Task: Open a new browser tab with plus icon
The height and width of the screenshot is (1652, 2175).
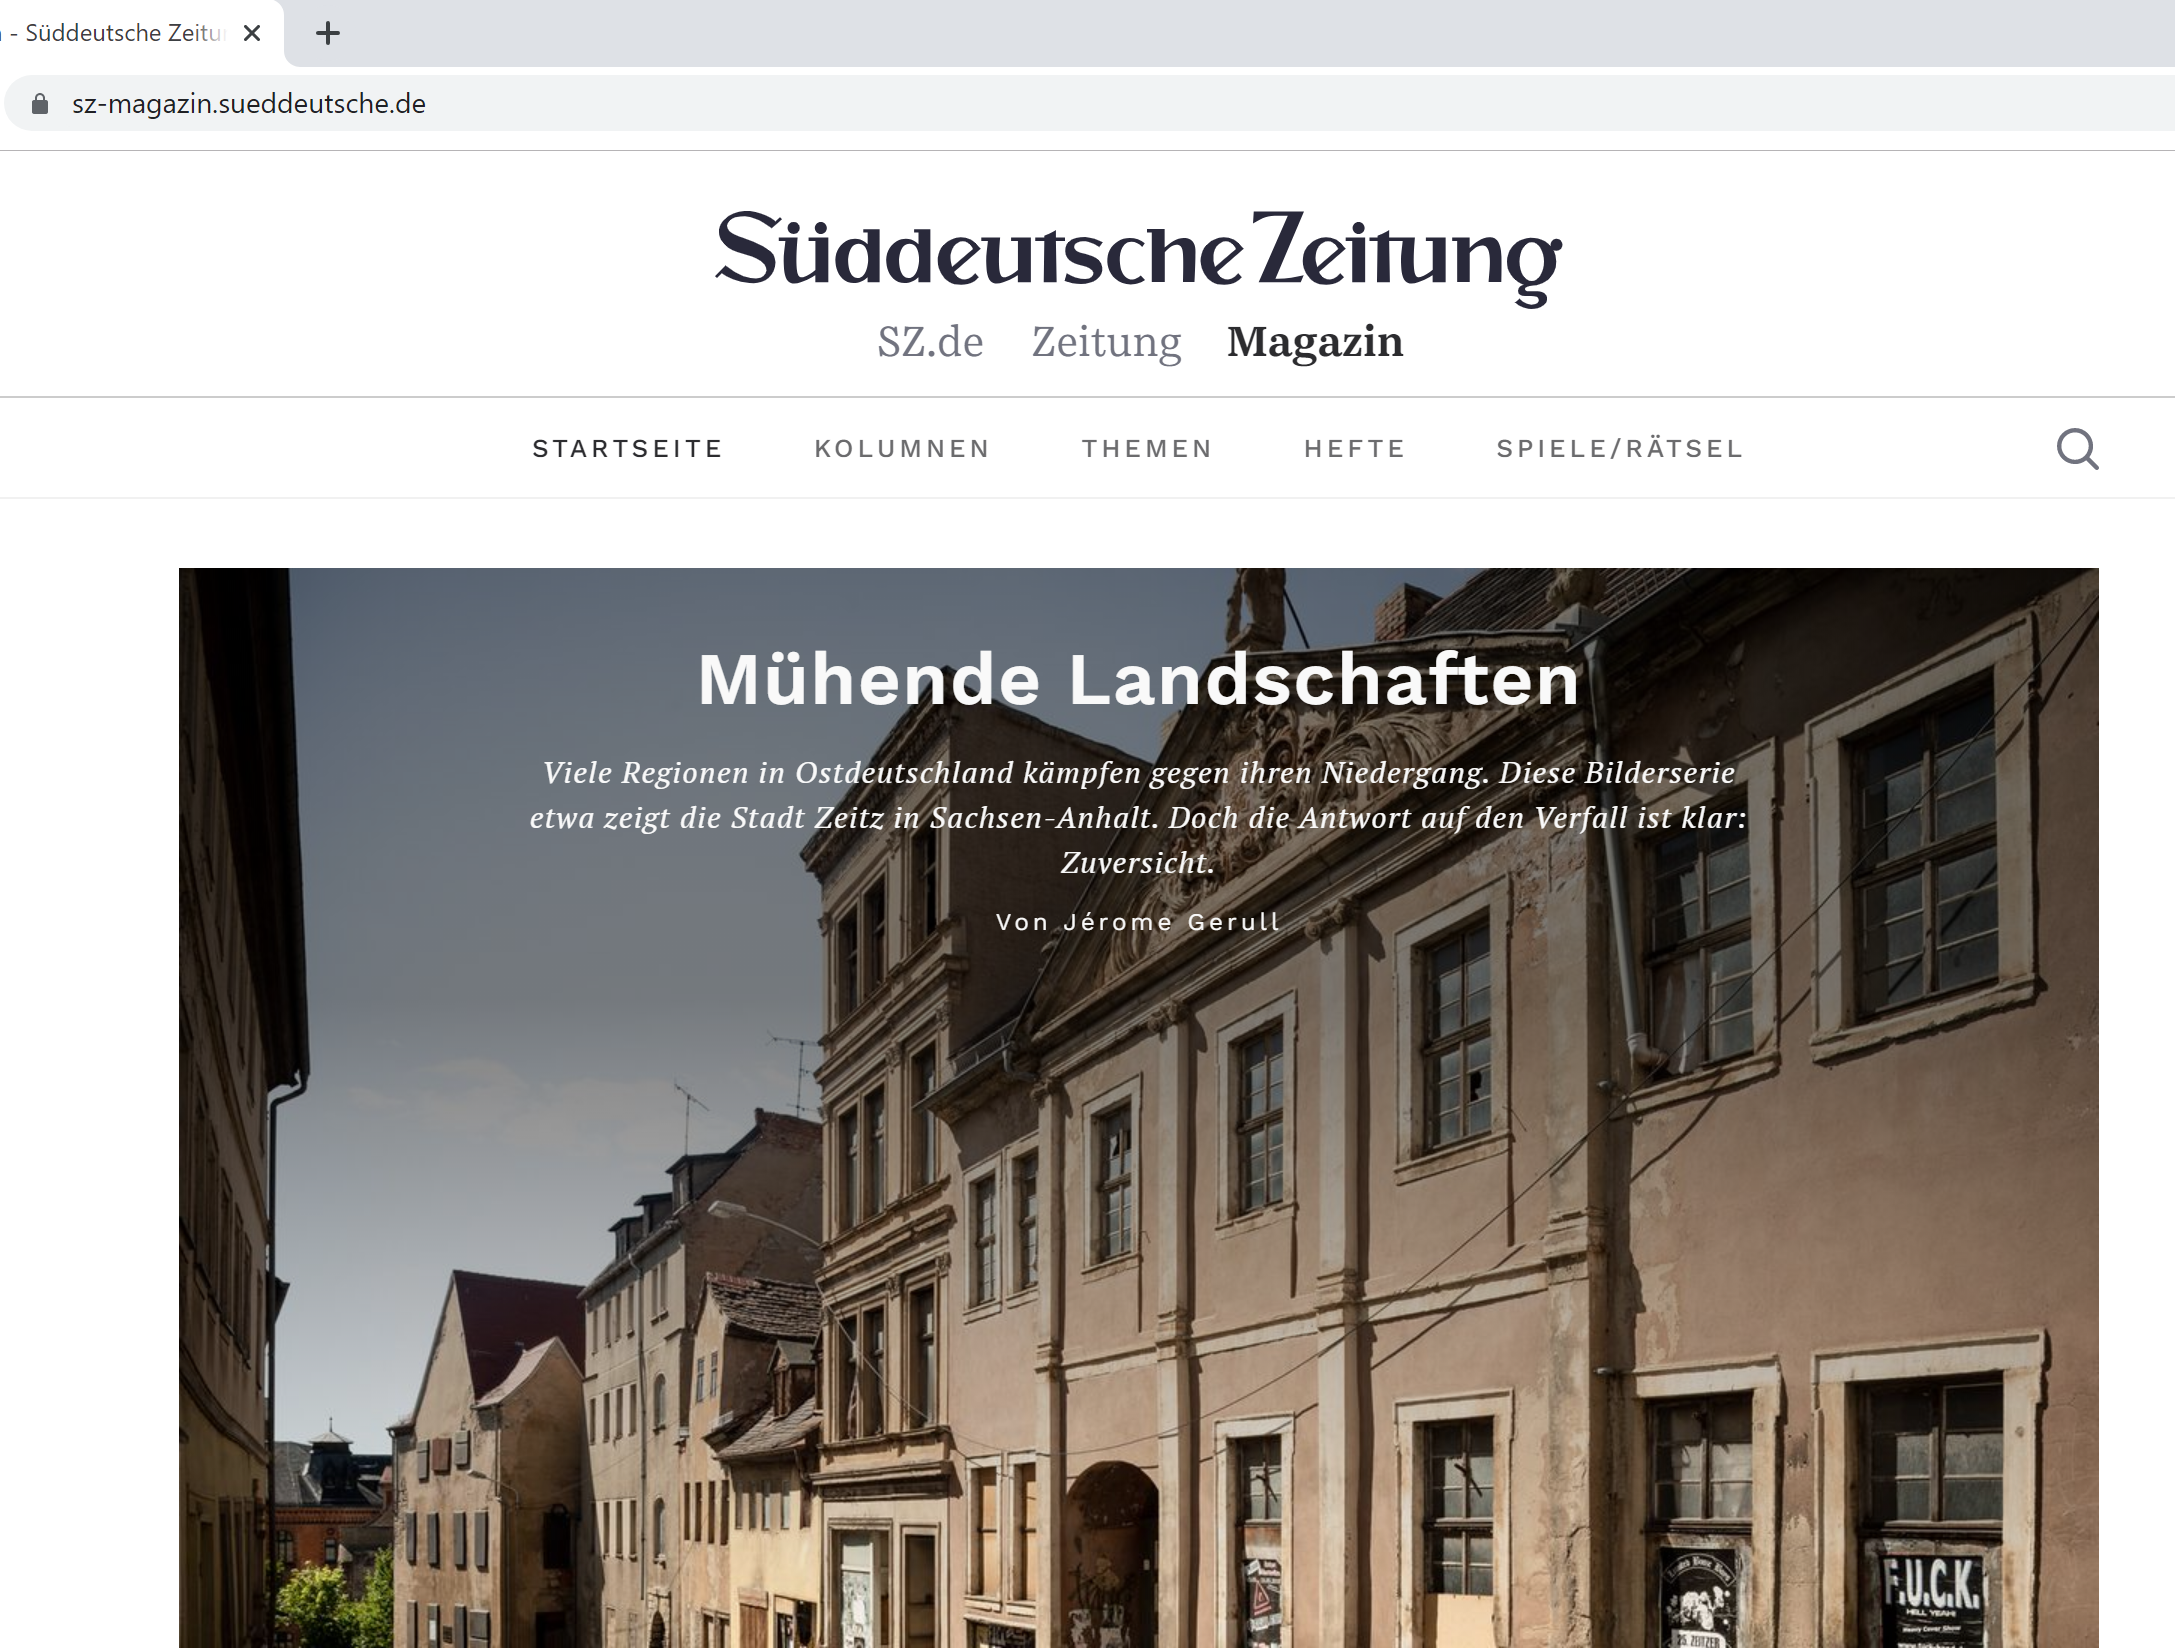Action: coord(327,33)
